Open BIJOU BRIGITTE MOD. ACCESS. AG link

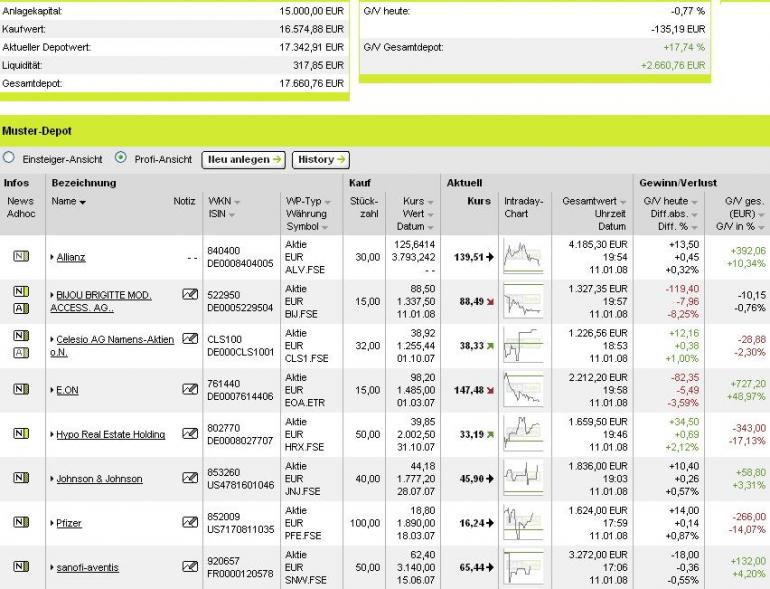(x=101, y=302)
